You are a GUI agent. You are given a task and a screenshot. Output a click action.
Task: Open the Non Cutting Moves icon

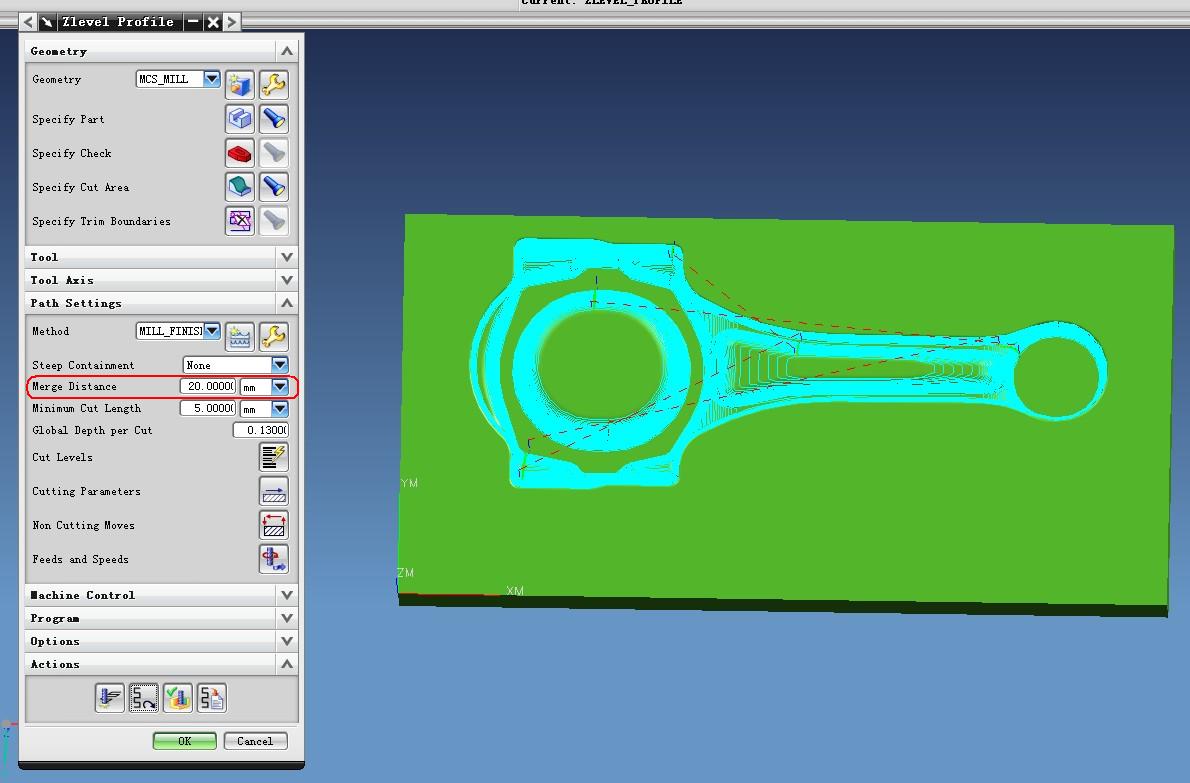tap(273, 525)
